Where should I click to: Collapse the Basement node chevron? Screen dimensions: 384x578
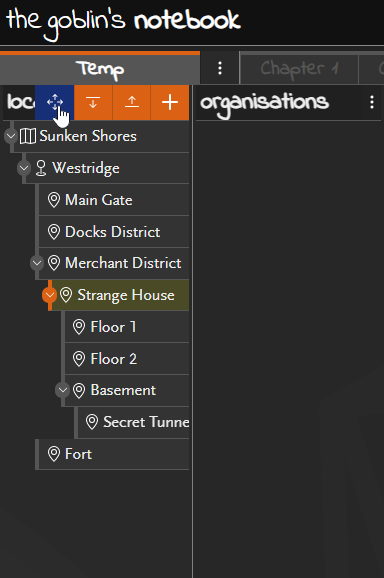coord(62,390)
